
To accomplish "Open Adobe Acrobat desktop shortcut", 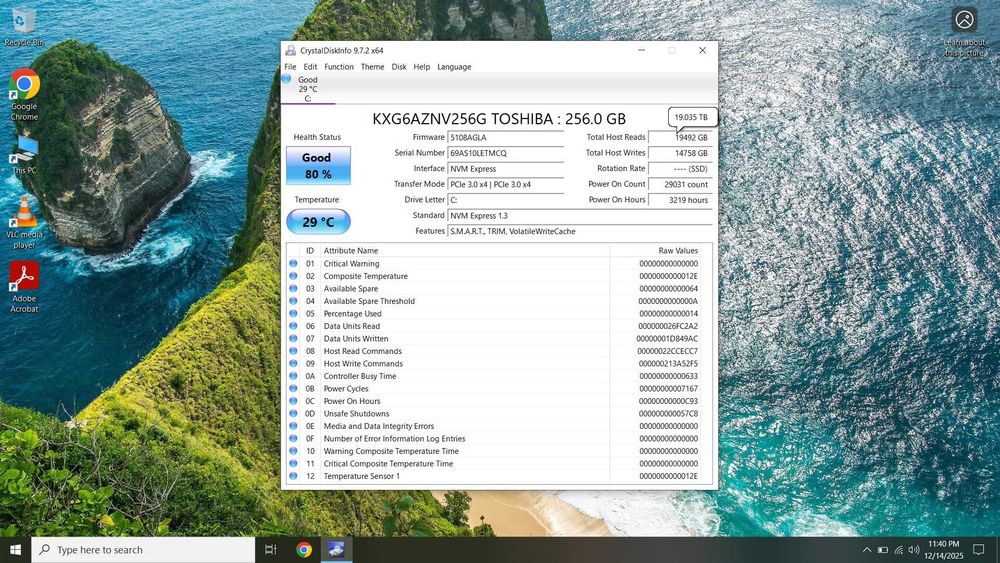I will click(24, 286).
